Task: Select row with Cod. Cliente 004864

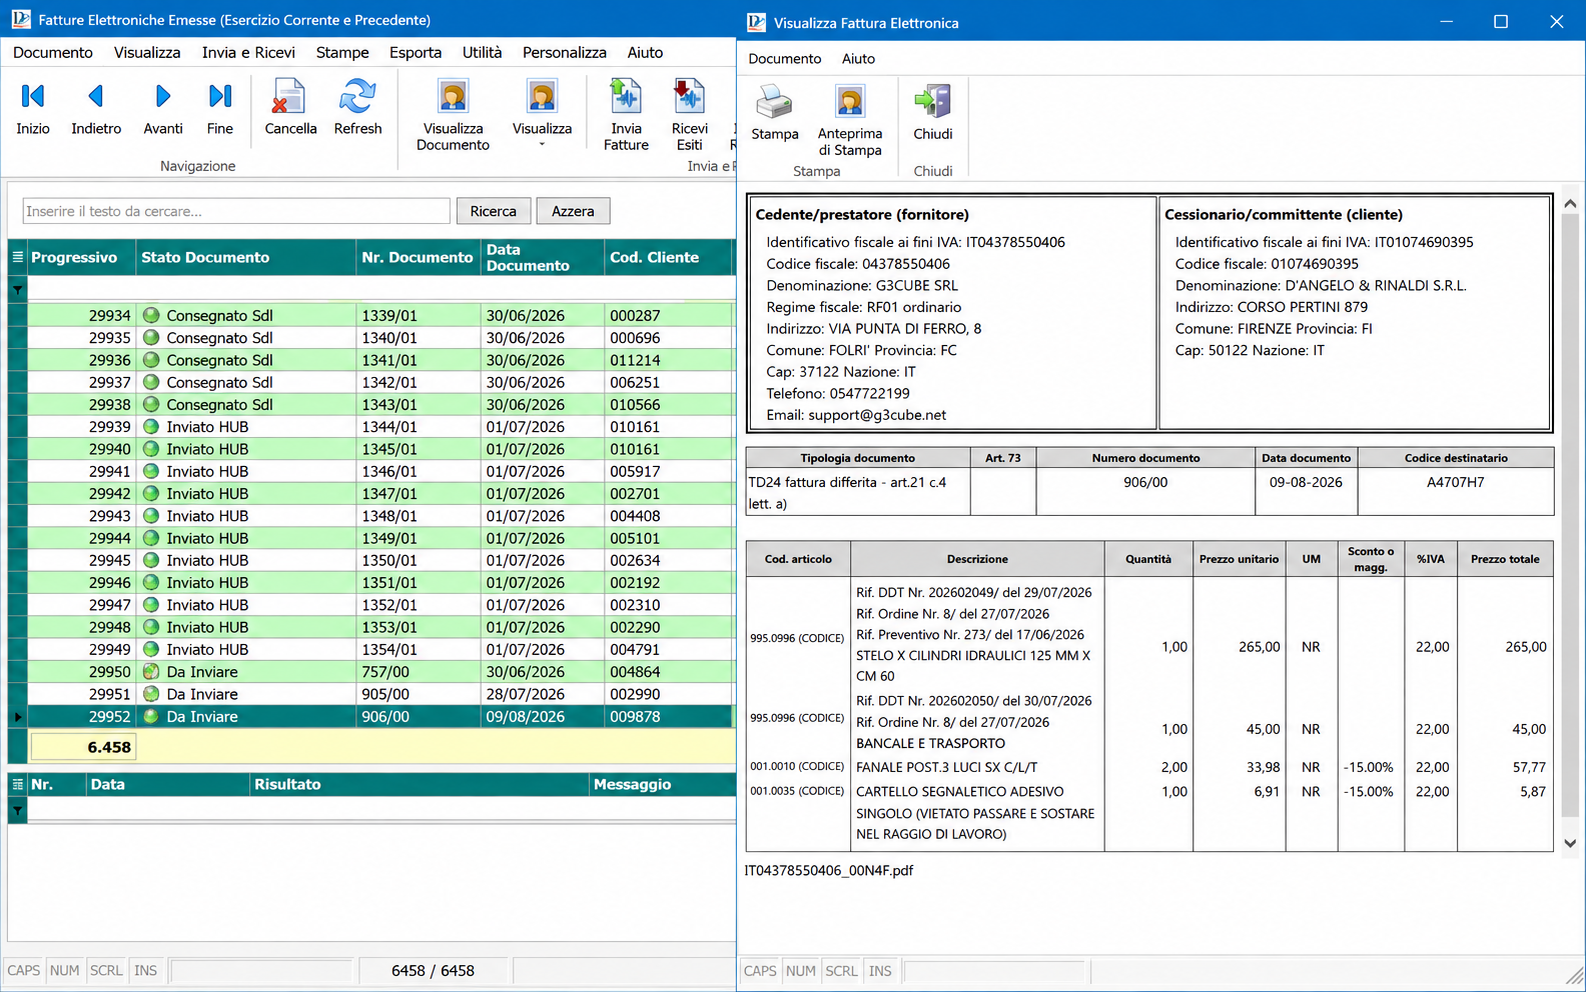Action: (380, 672)
